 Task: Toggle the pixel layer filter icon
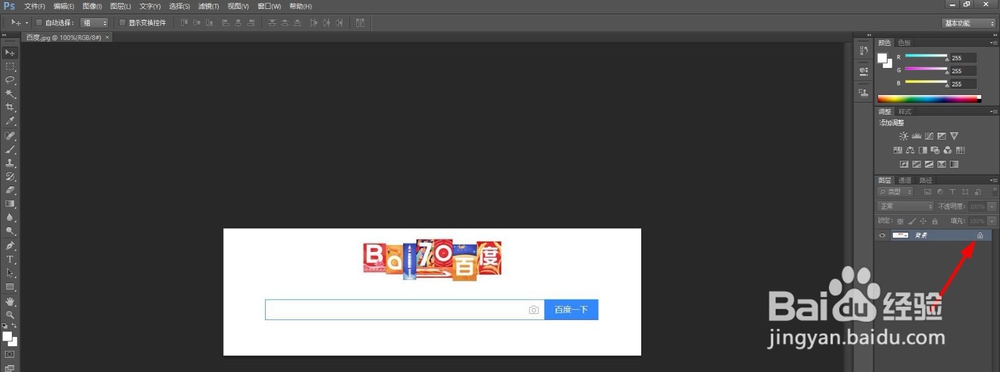coord(928,192)
